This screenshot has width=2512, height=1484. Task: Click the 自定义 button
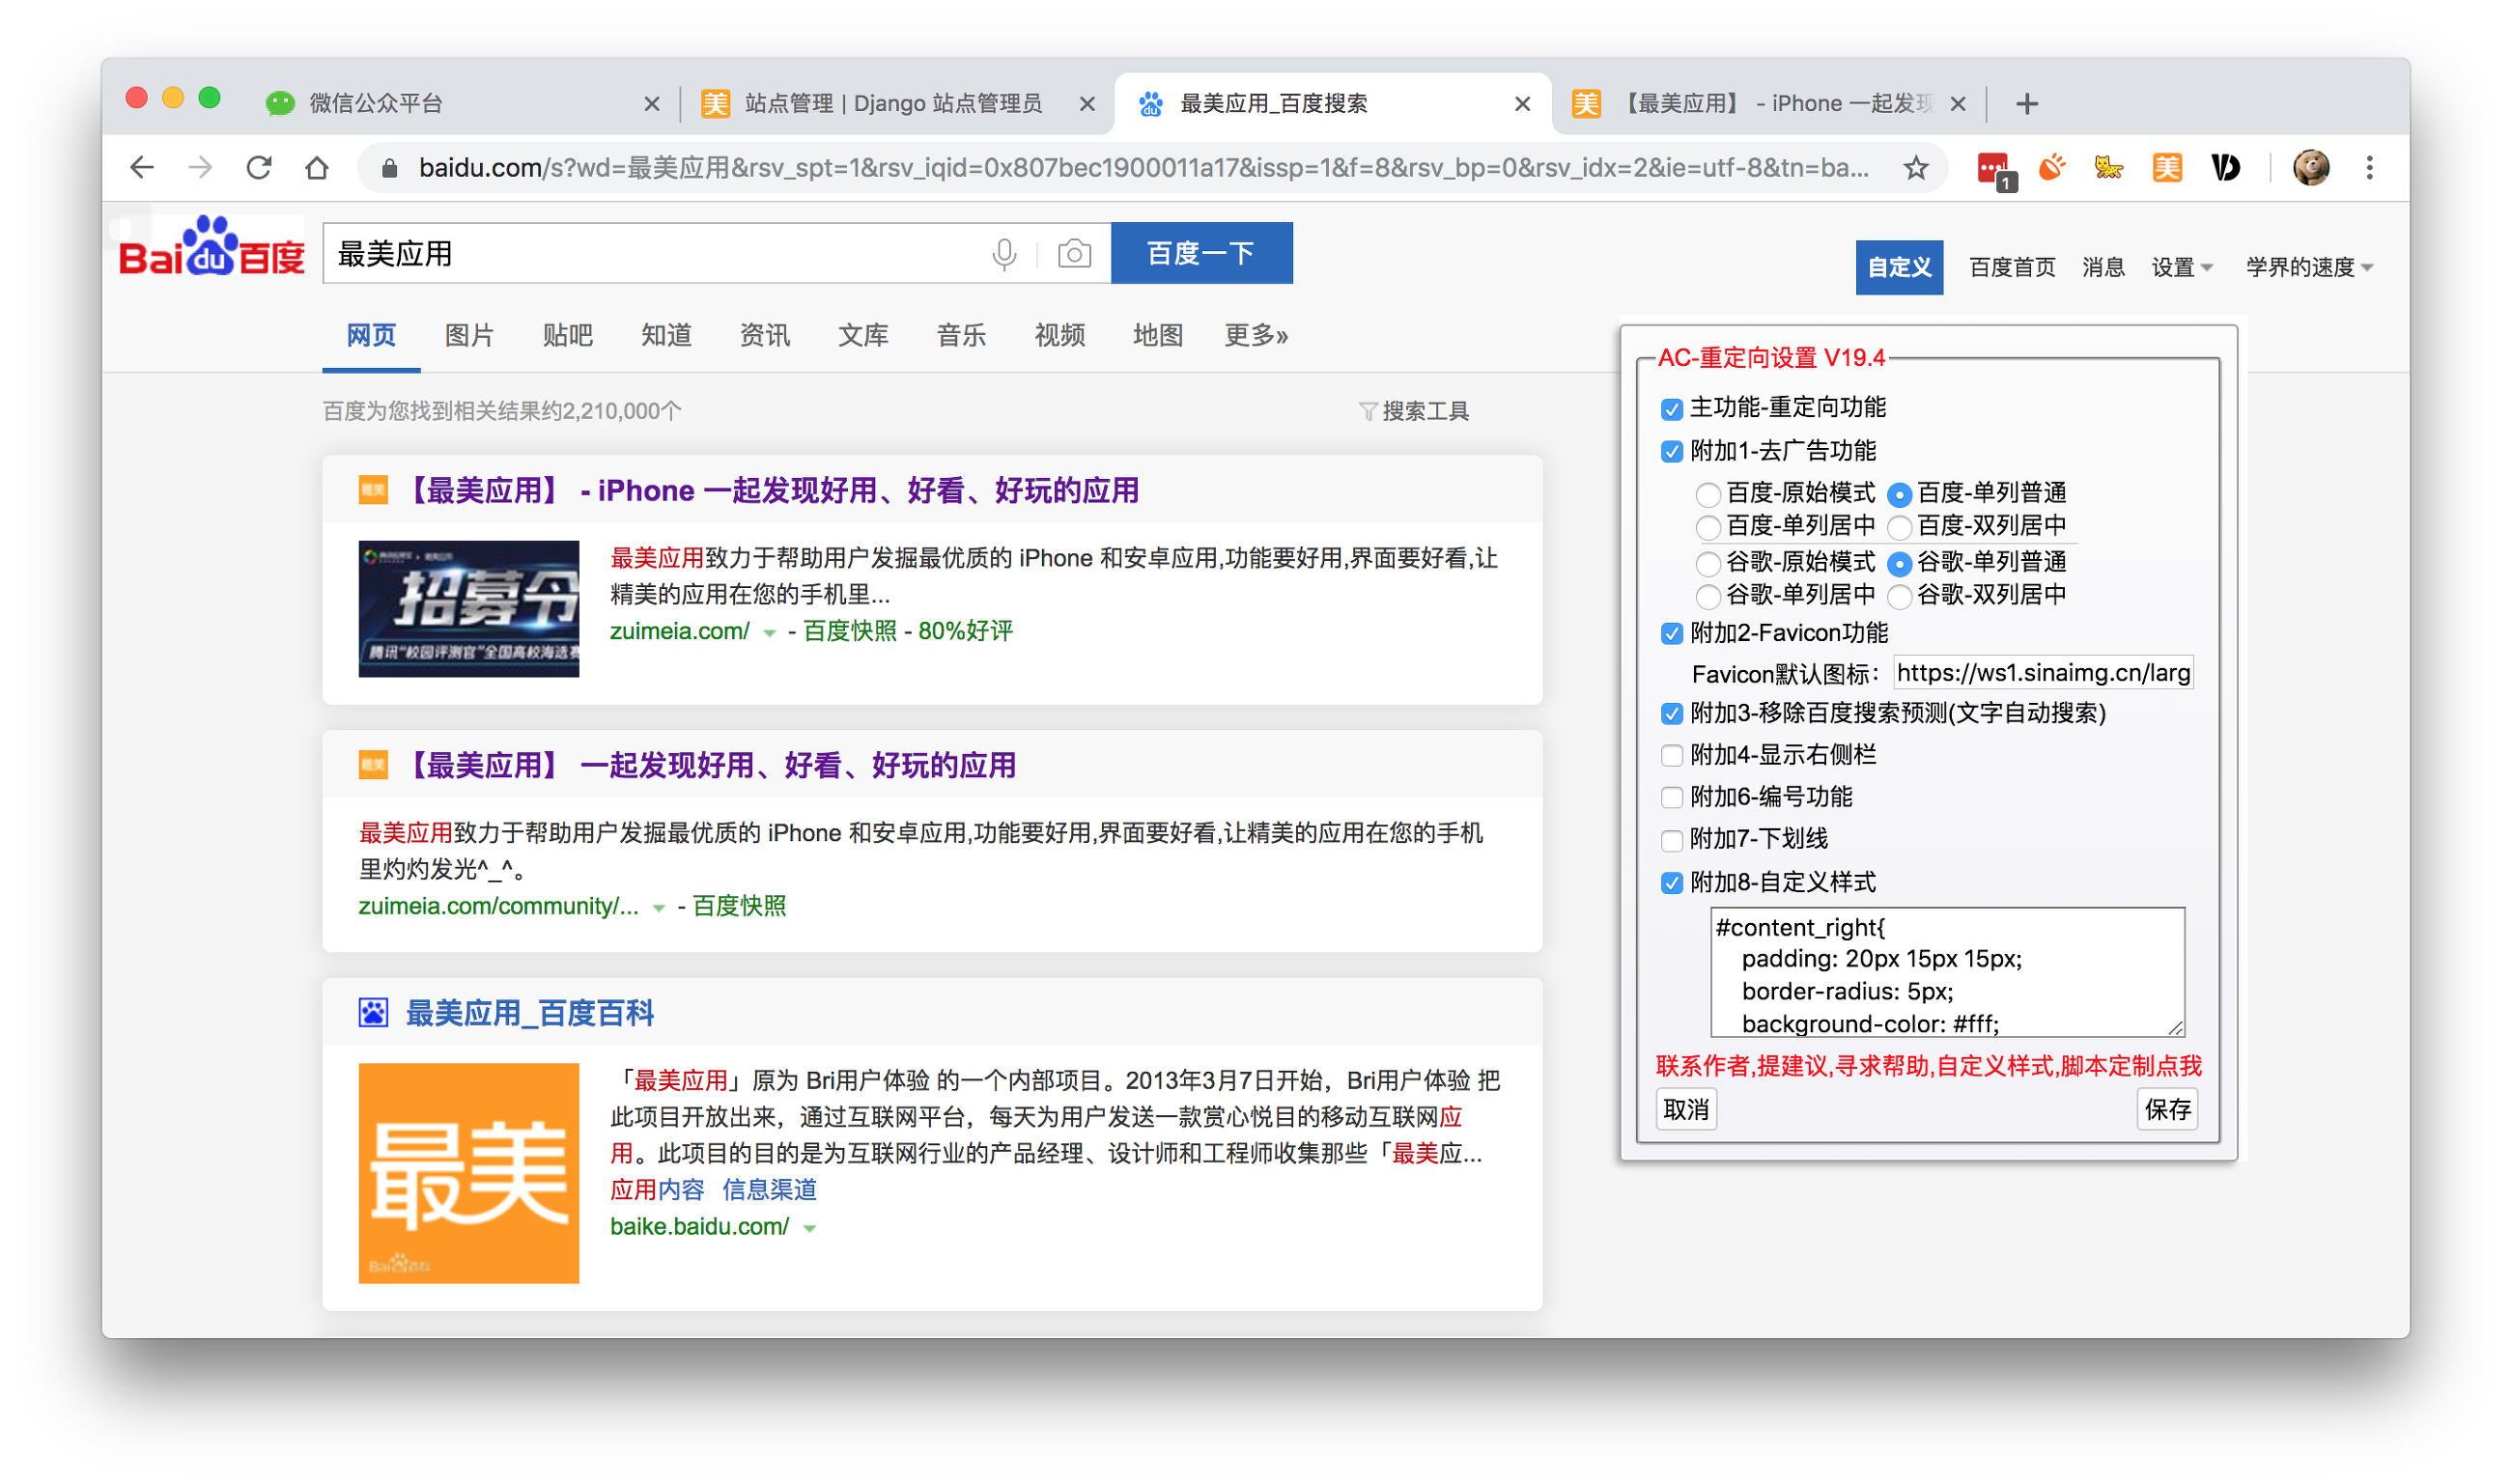[1898, 267]
